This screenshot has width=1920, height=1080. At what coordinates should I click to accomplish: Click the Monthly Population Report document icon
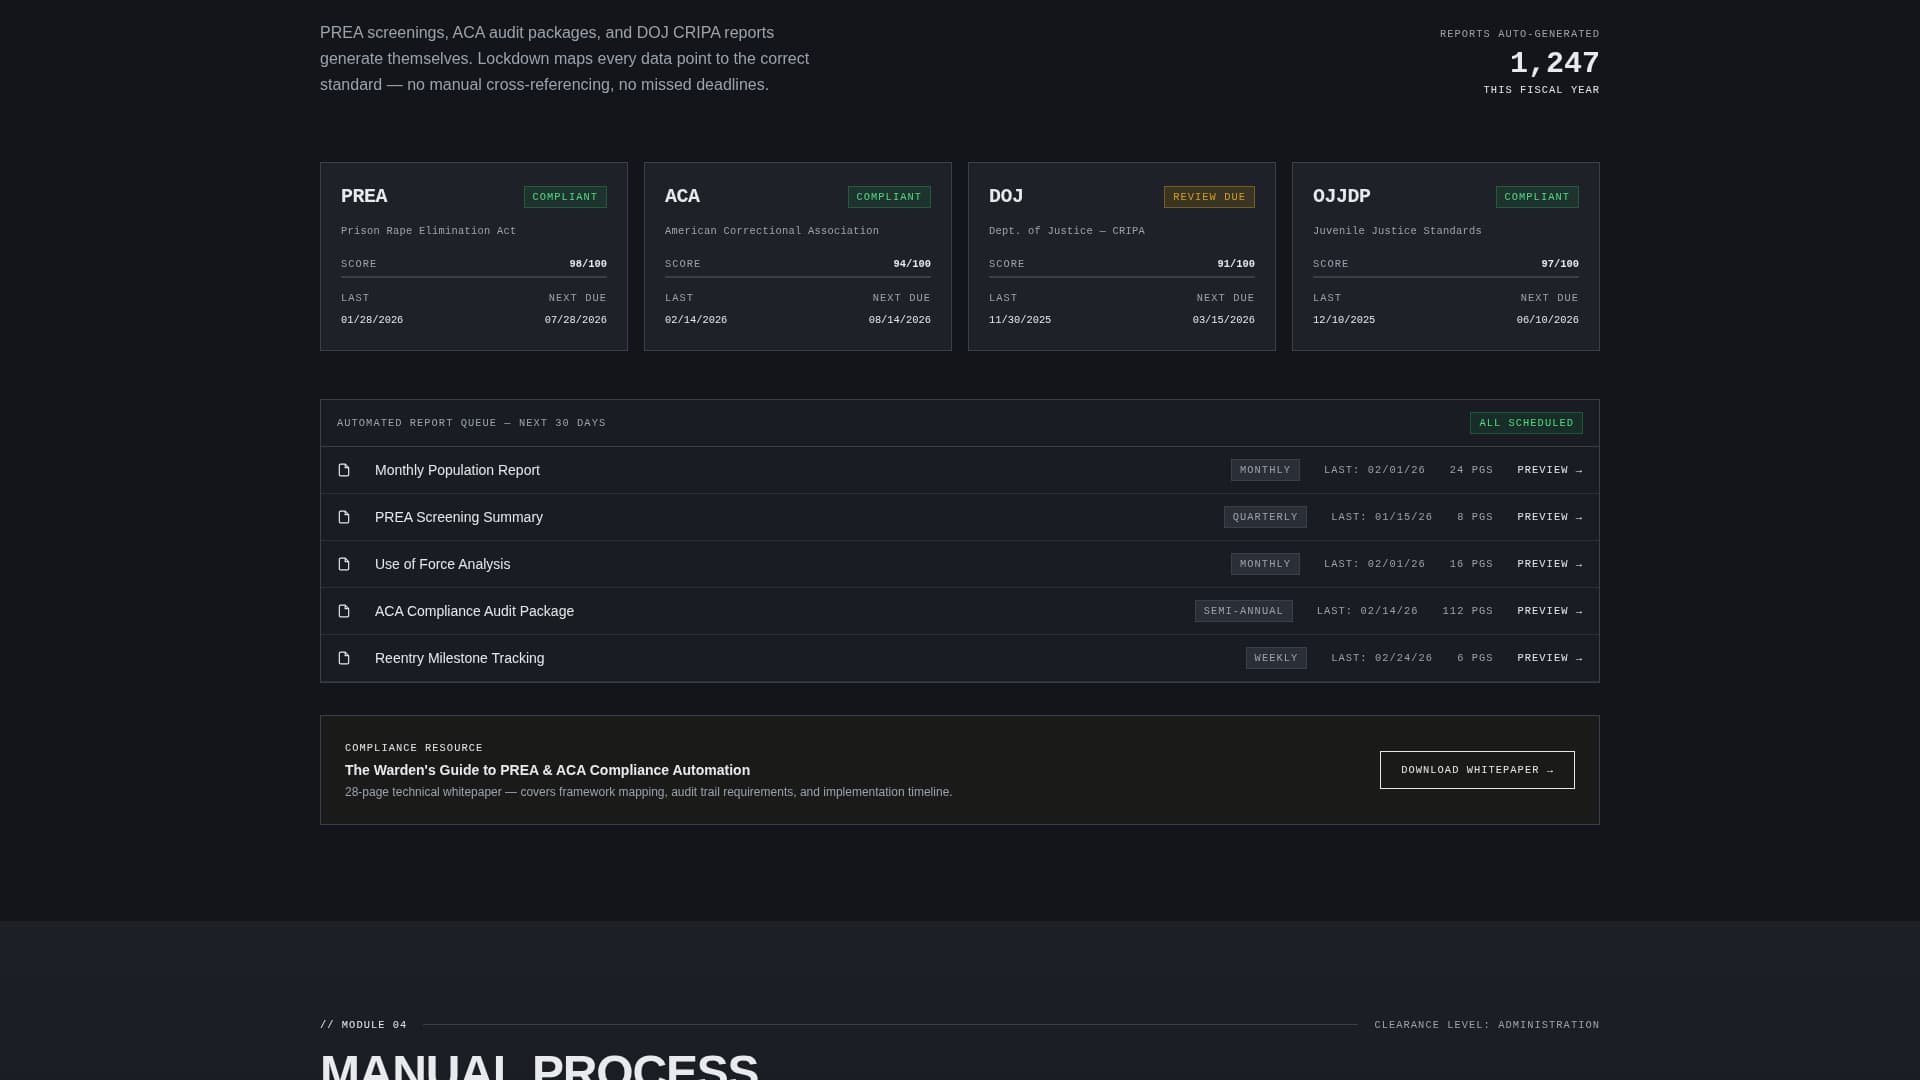pos(344,470)
